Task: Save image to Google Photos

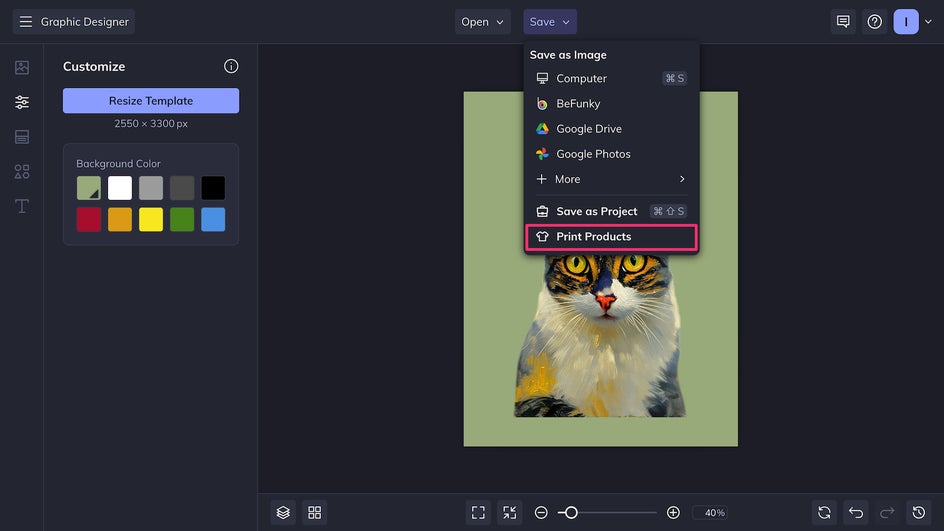Action: click(610, 154)
